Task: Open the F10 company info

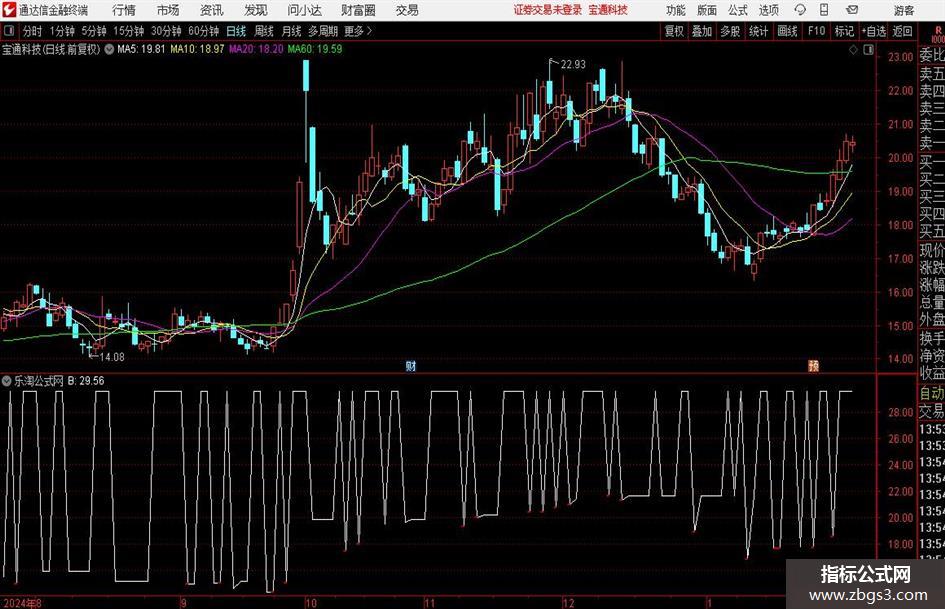Action: (817, 31)
